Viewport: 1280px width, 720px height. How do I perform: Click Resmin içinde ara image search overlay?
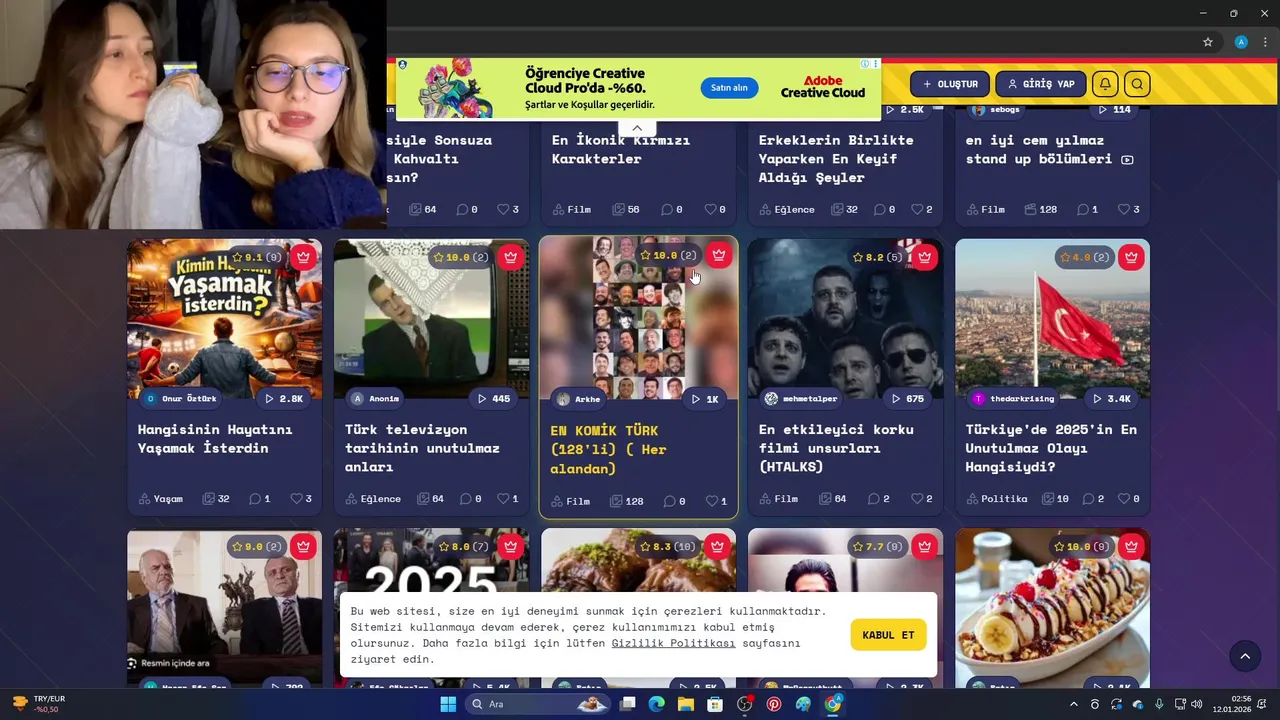169,663
